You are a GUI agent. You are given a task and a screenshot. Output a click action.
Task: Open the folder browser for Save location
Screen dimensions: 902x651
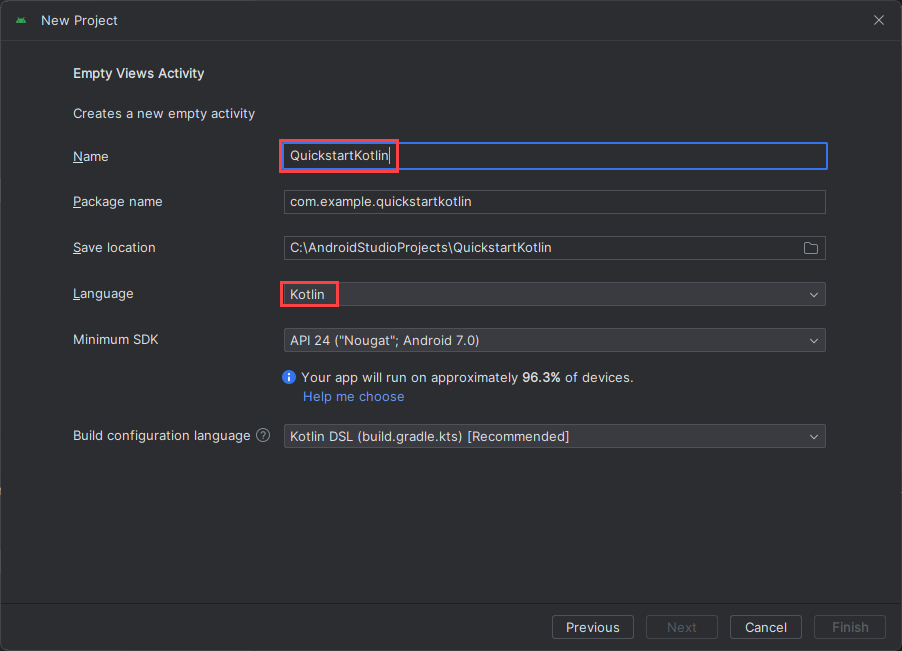pyautogui.click(x=810, y=248)
